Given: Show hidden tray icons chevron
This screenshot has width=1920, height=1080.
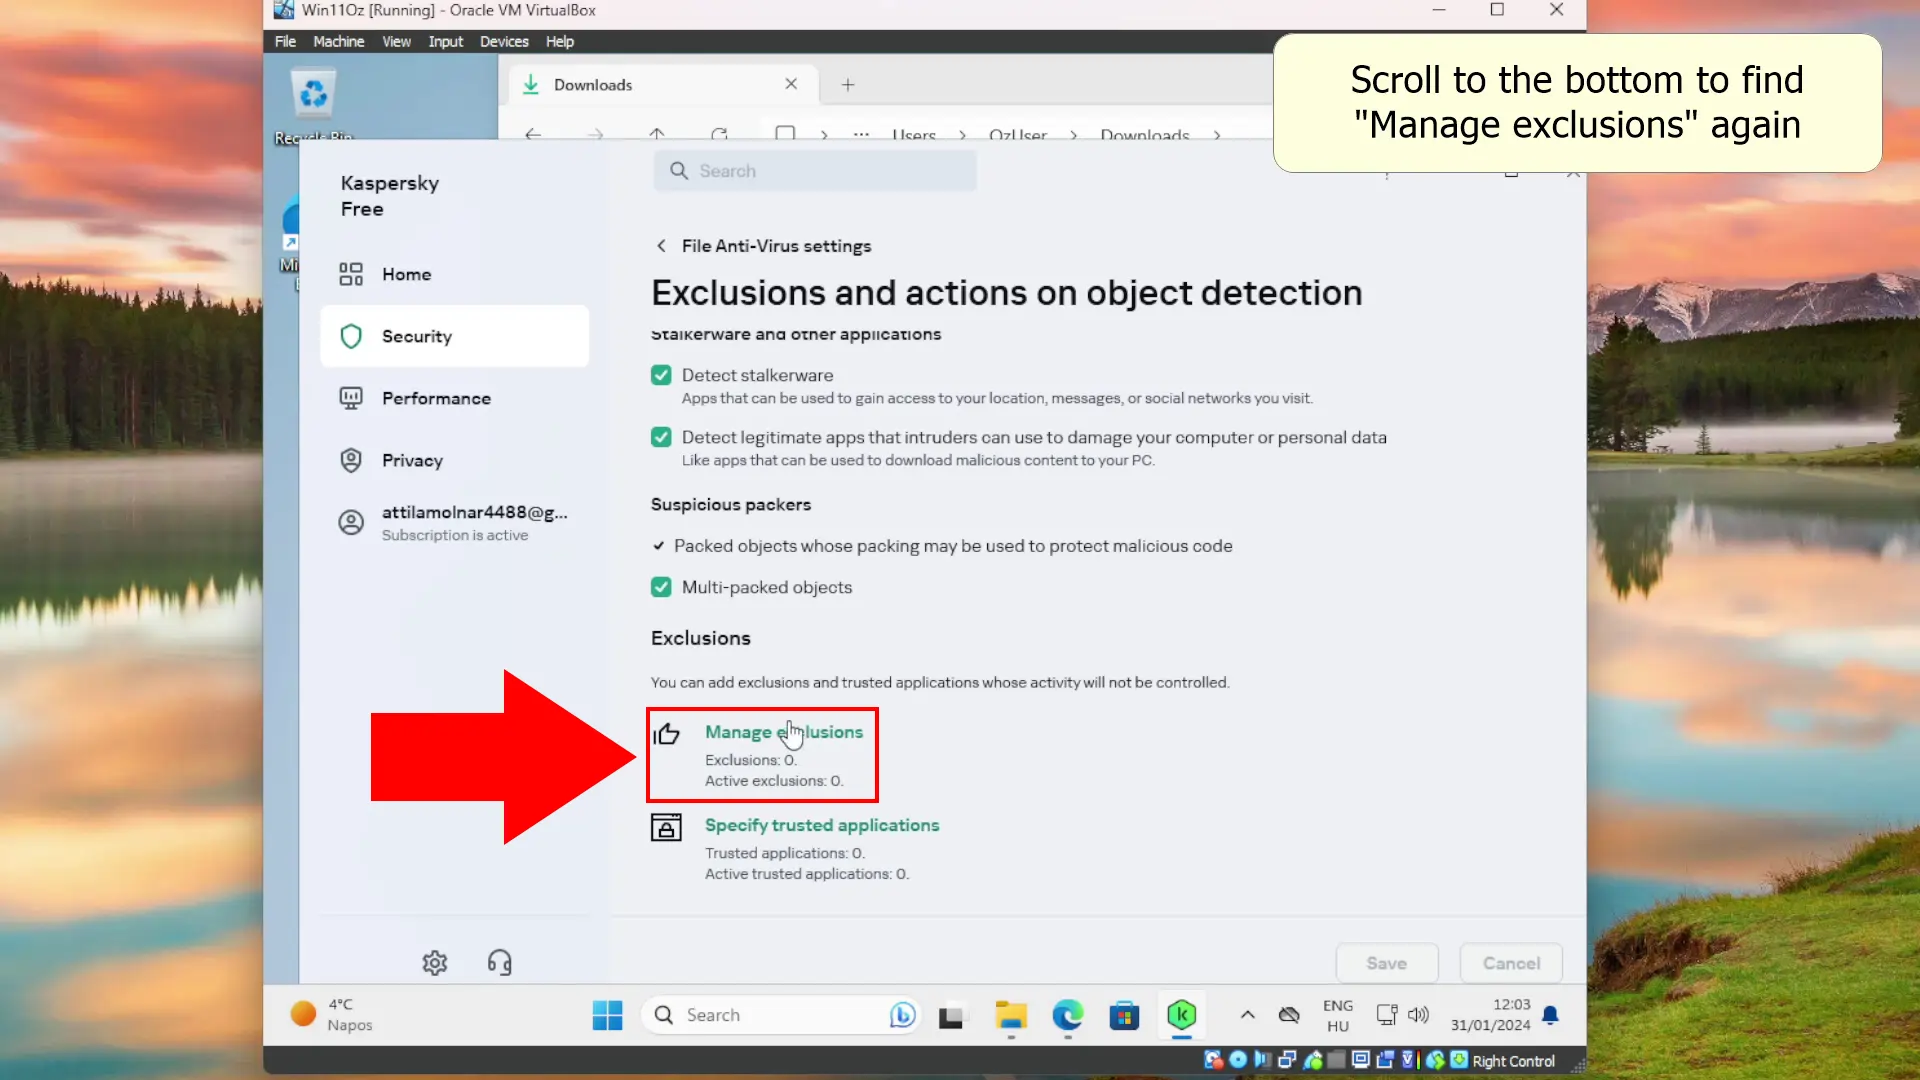Looking at the screenshot, I should coord(1247,1015).
